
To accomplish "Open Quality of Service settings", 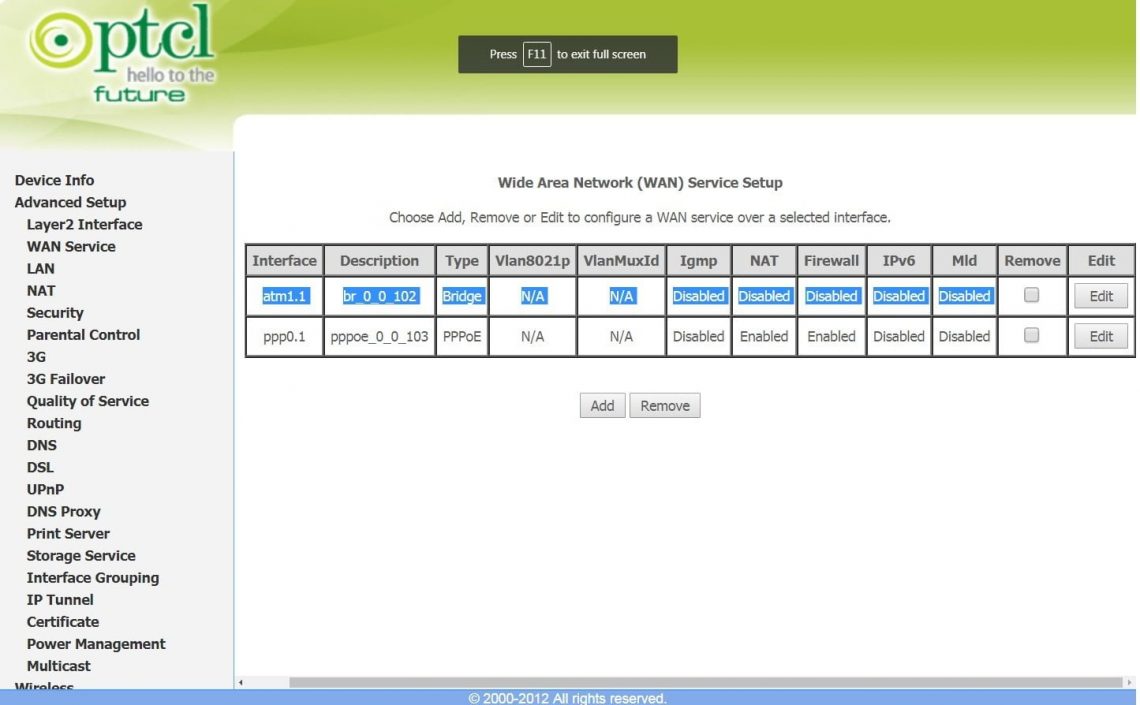I will point(87,400).
